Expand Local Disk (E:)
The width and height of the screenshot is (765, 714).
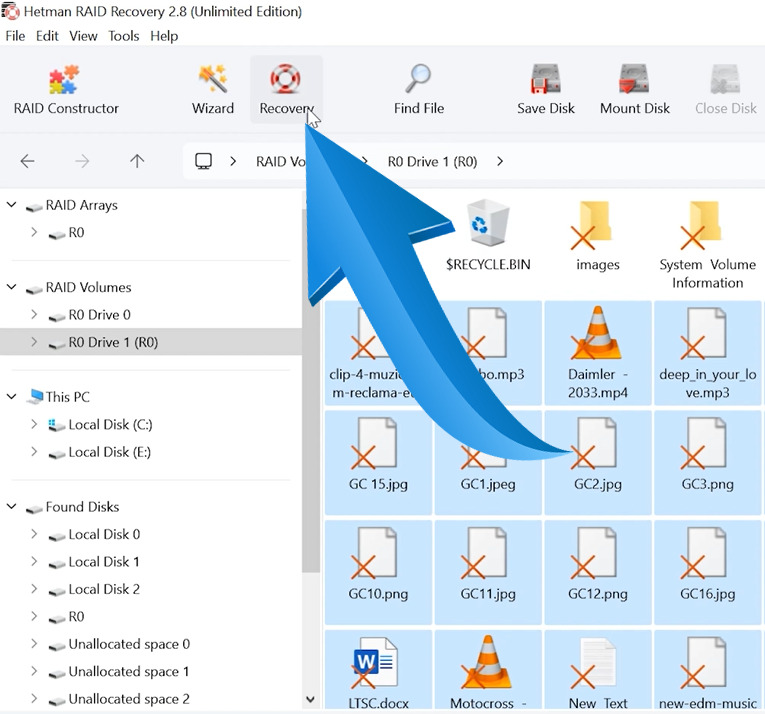[34, 451]
